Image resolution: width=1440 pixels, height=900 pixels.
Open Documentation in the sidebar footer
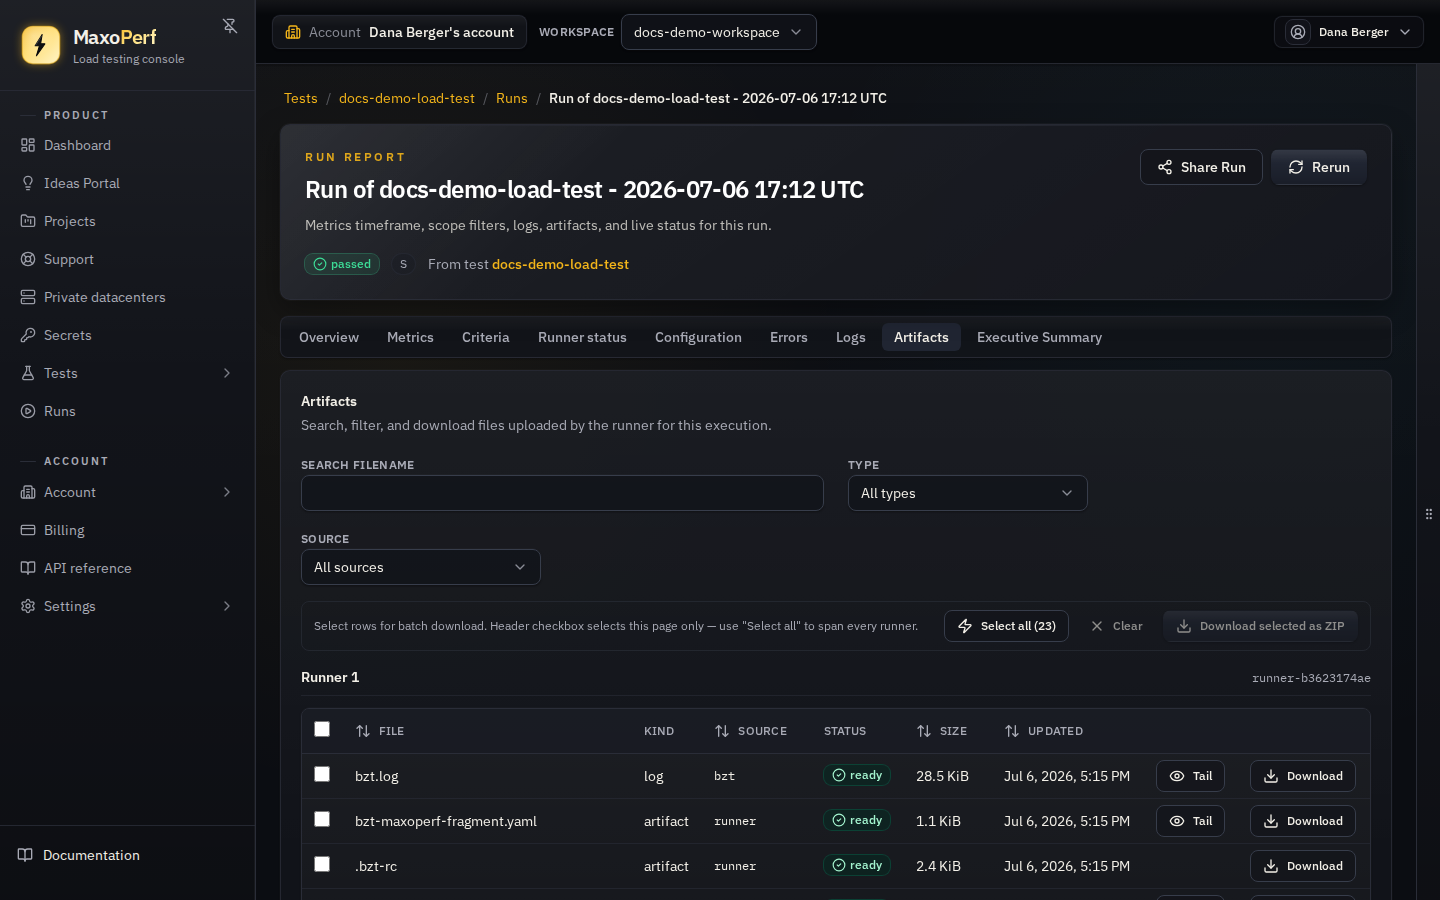79,855
